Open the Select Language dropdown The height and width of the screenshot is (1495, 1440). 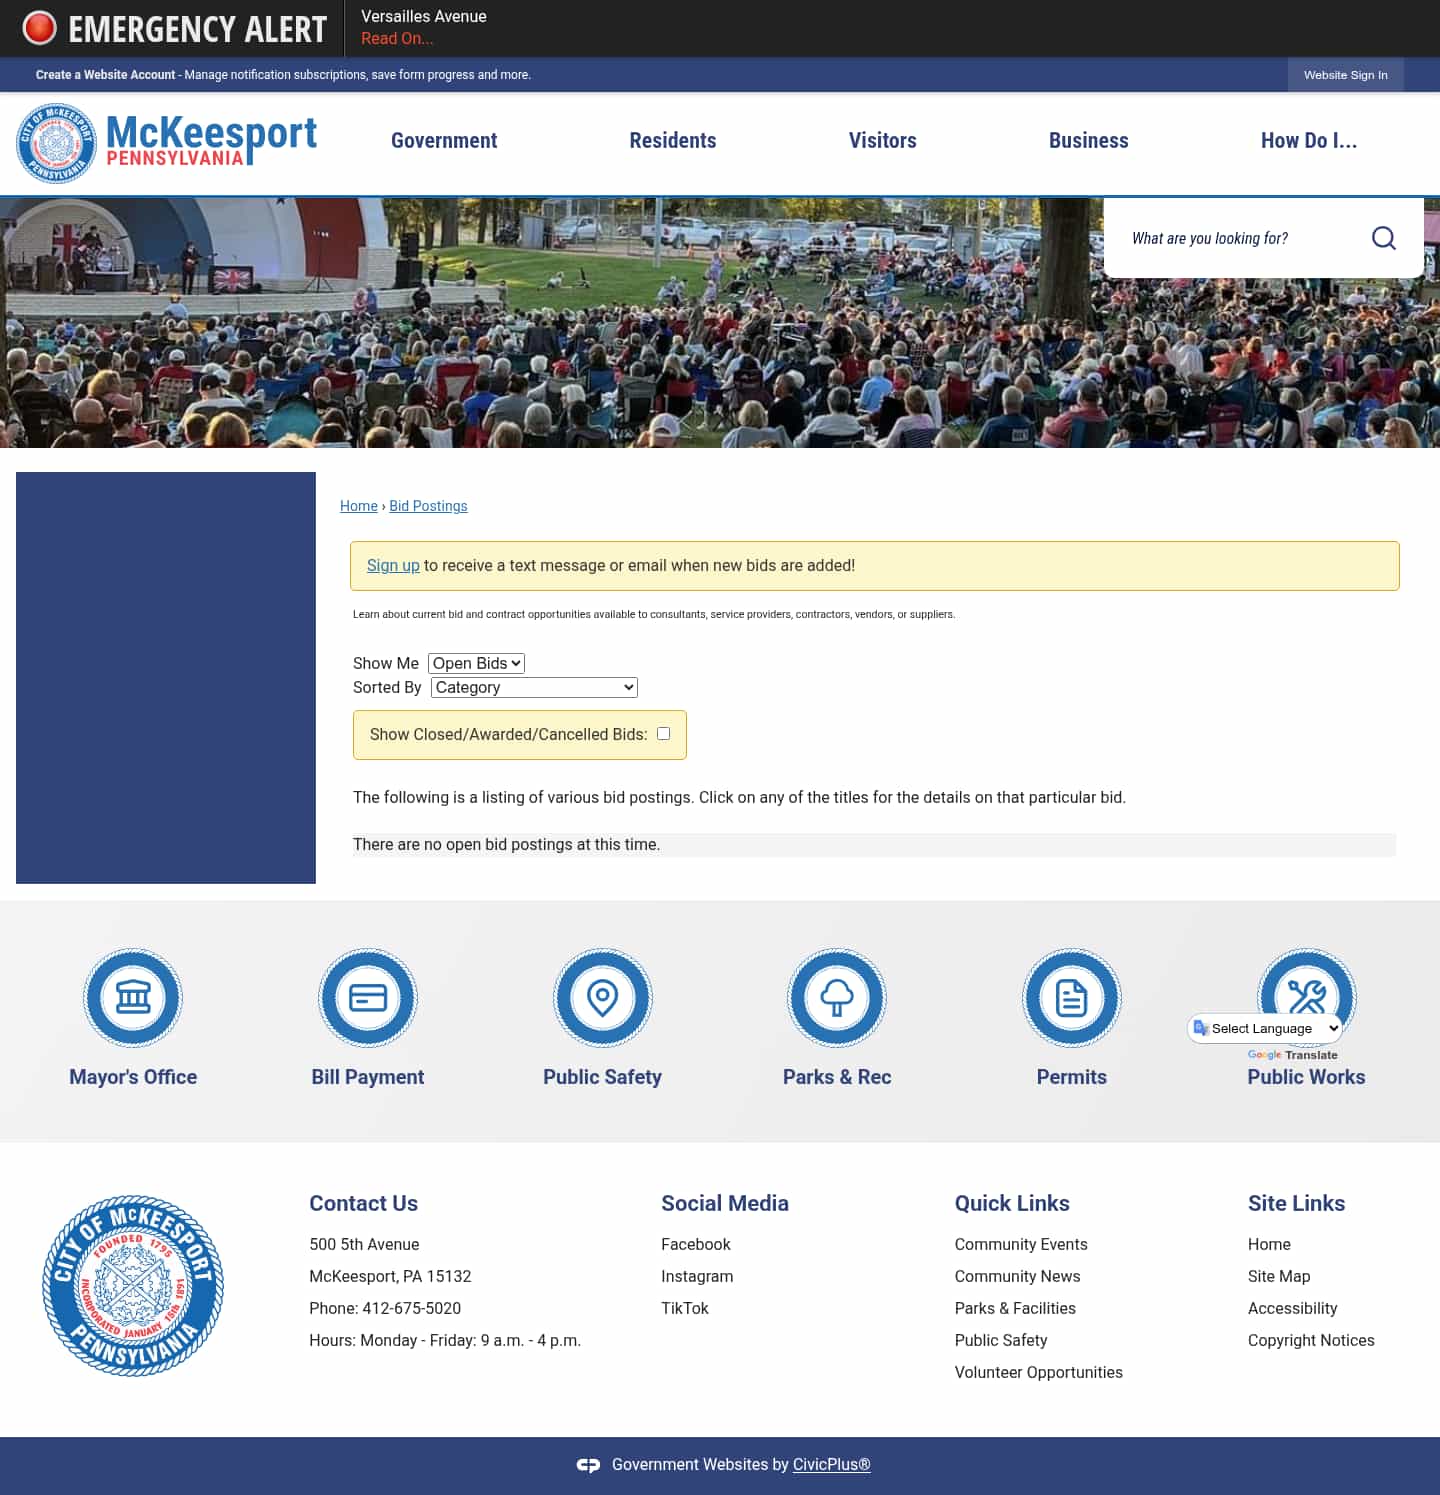click(x=1265, y=1028)
